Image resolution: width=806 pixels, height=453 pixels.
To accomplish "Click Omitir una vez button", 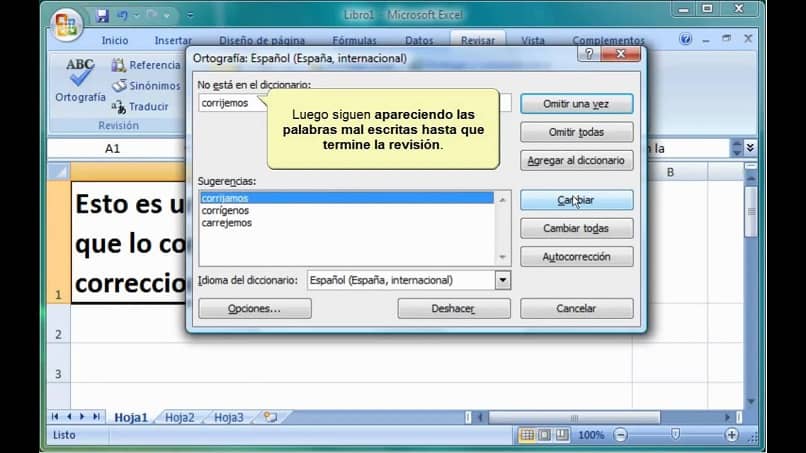I will (x=576, y=104).
